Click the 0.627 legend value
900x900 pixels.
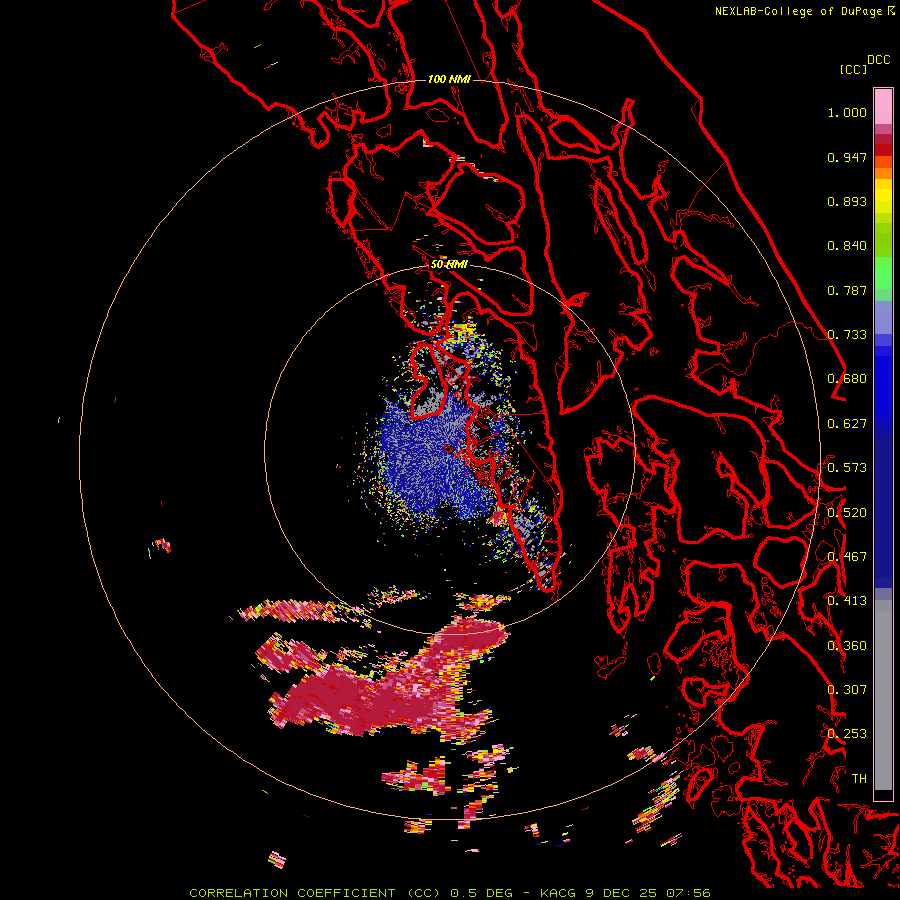[847, 424]
